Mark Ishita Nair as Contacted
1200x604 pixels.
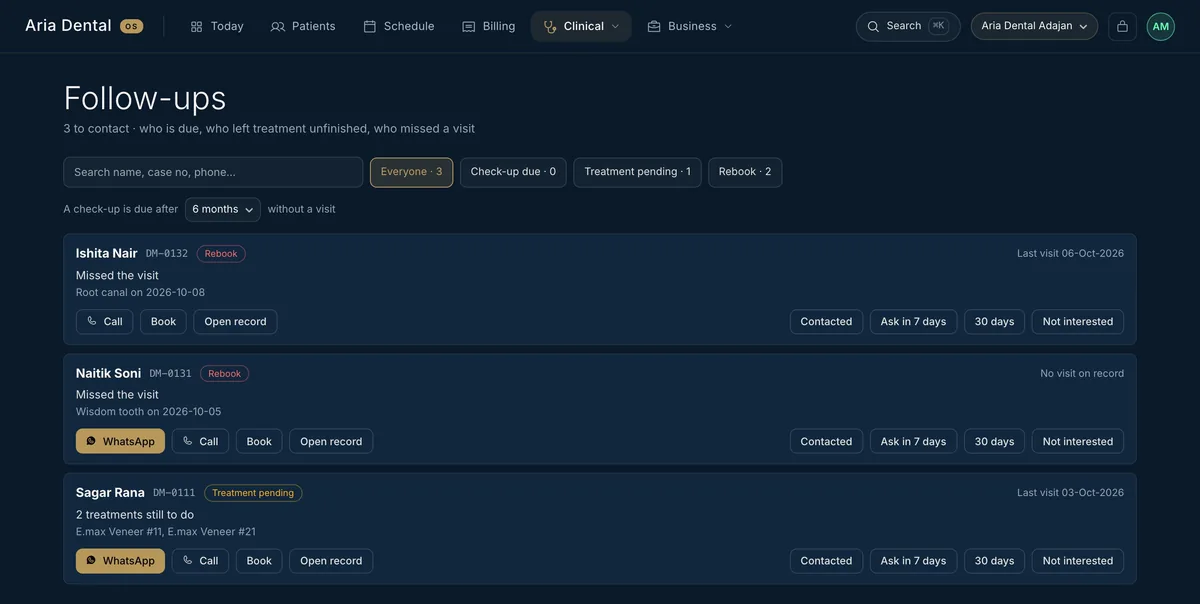tap(826, 322)
